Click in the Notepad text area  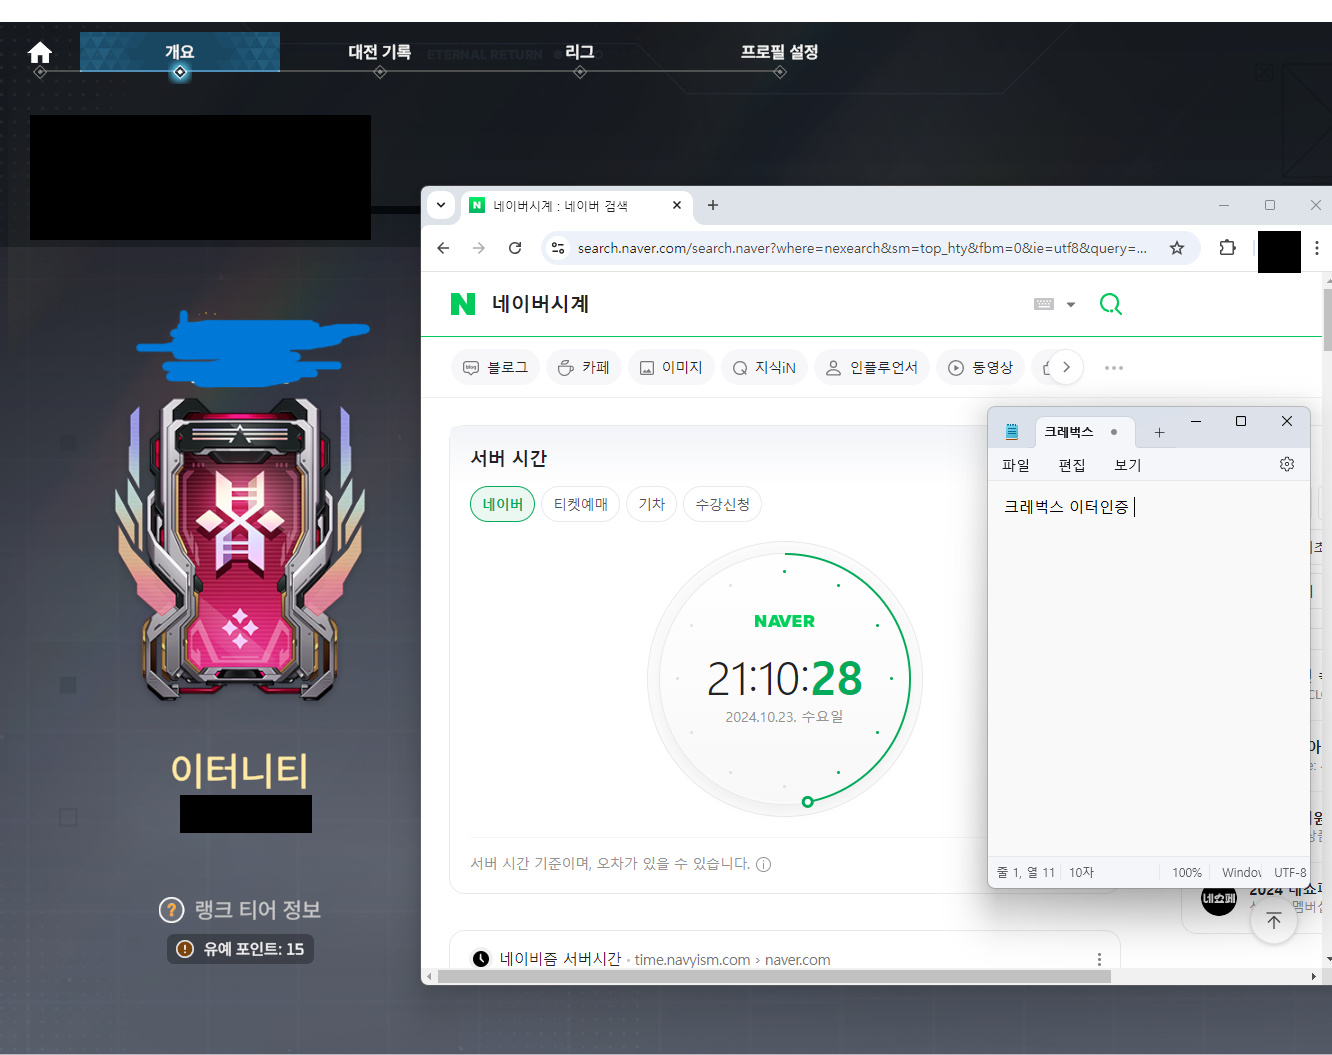click(x=1149, y=670)
